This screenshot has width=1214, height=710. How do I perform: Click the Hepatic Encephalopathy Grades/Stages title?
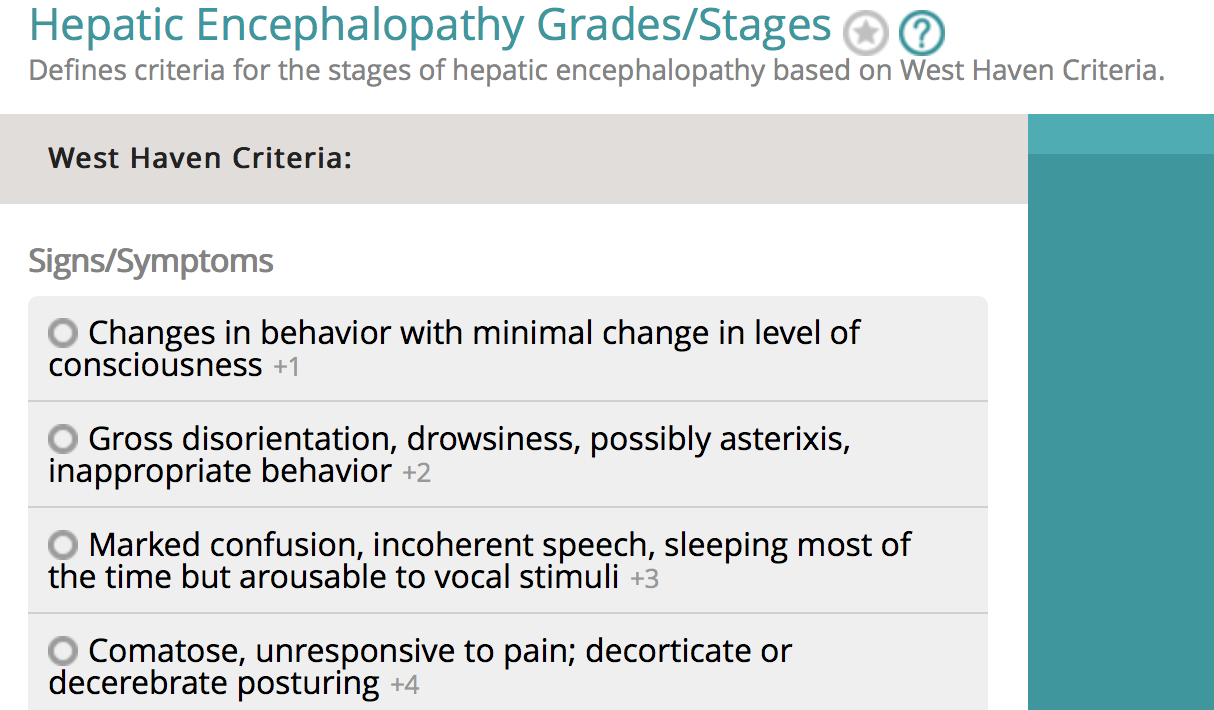[430, 26]
